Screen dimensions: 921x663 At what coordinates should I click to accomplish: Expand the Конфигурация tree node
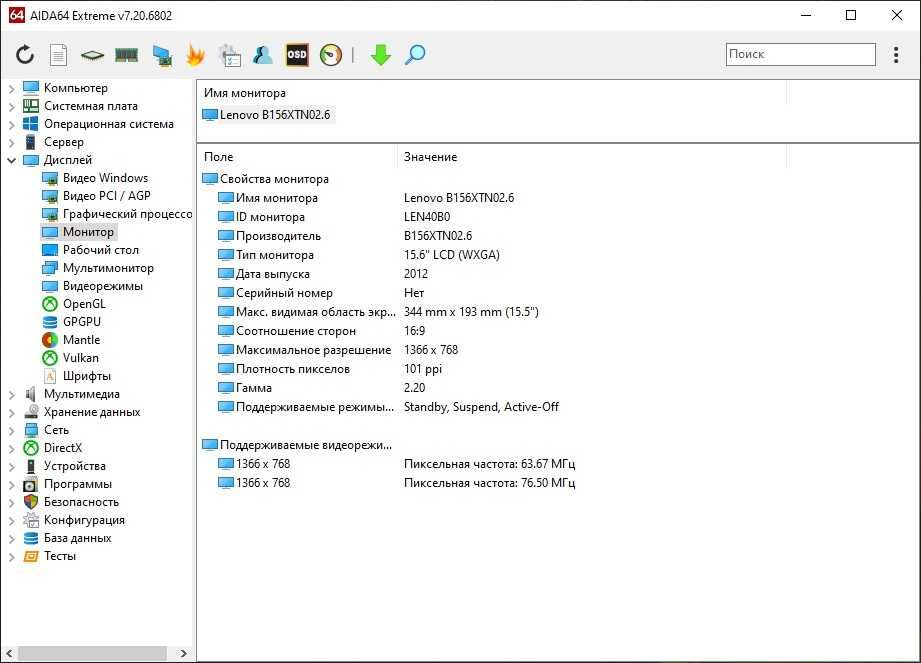click(11, 520)
